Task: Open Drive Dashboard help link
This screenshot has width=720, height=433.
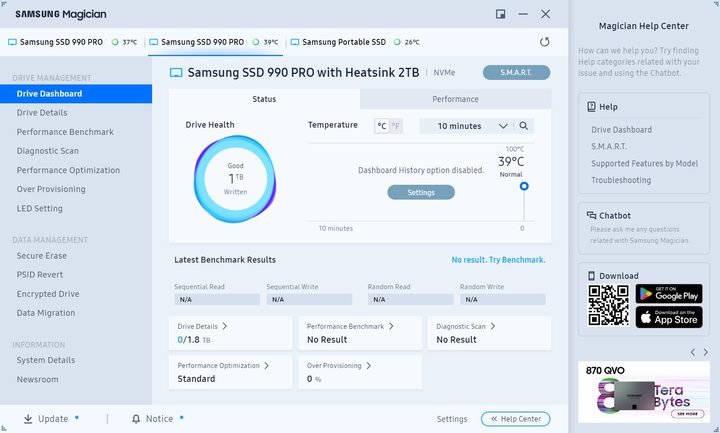Action: click(x=621, y=130)
